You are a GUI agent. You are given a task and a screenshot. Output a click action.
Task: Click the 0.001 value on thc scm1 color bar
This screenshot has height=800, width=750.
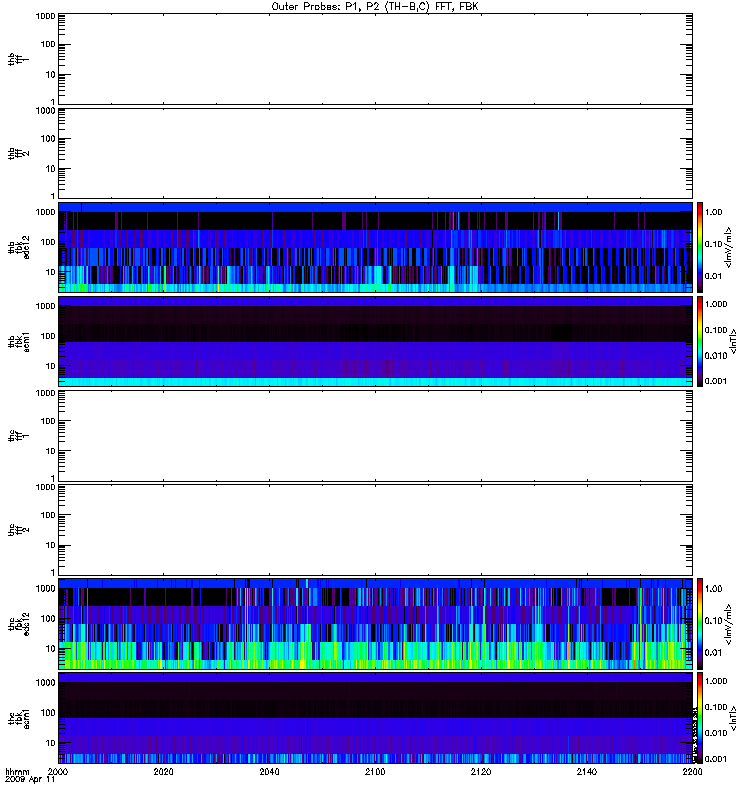[x=716, y=759]
